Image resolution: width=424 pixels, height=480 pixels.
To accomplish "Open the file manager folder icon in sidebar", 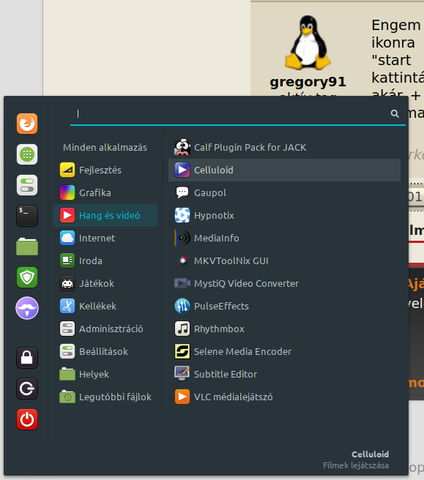I will [27, 247].
